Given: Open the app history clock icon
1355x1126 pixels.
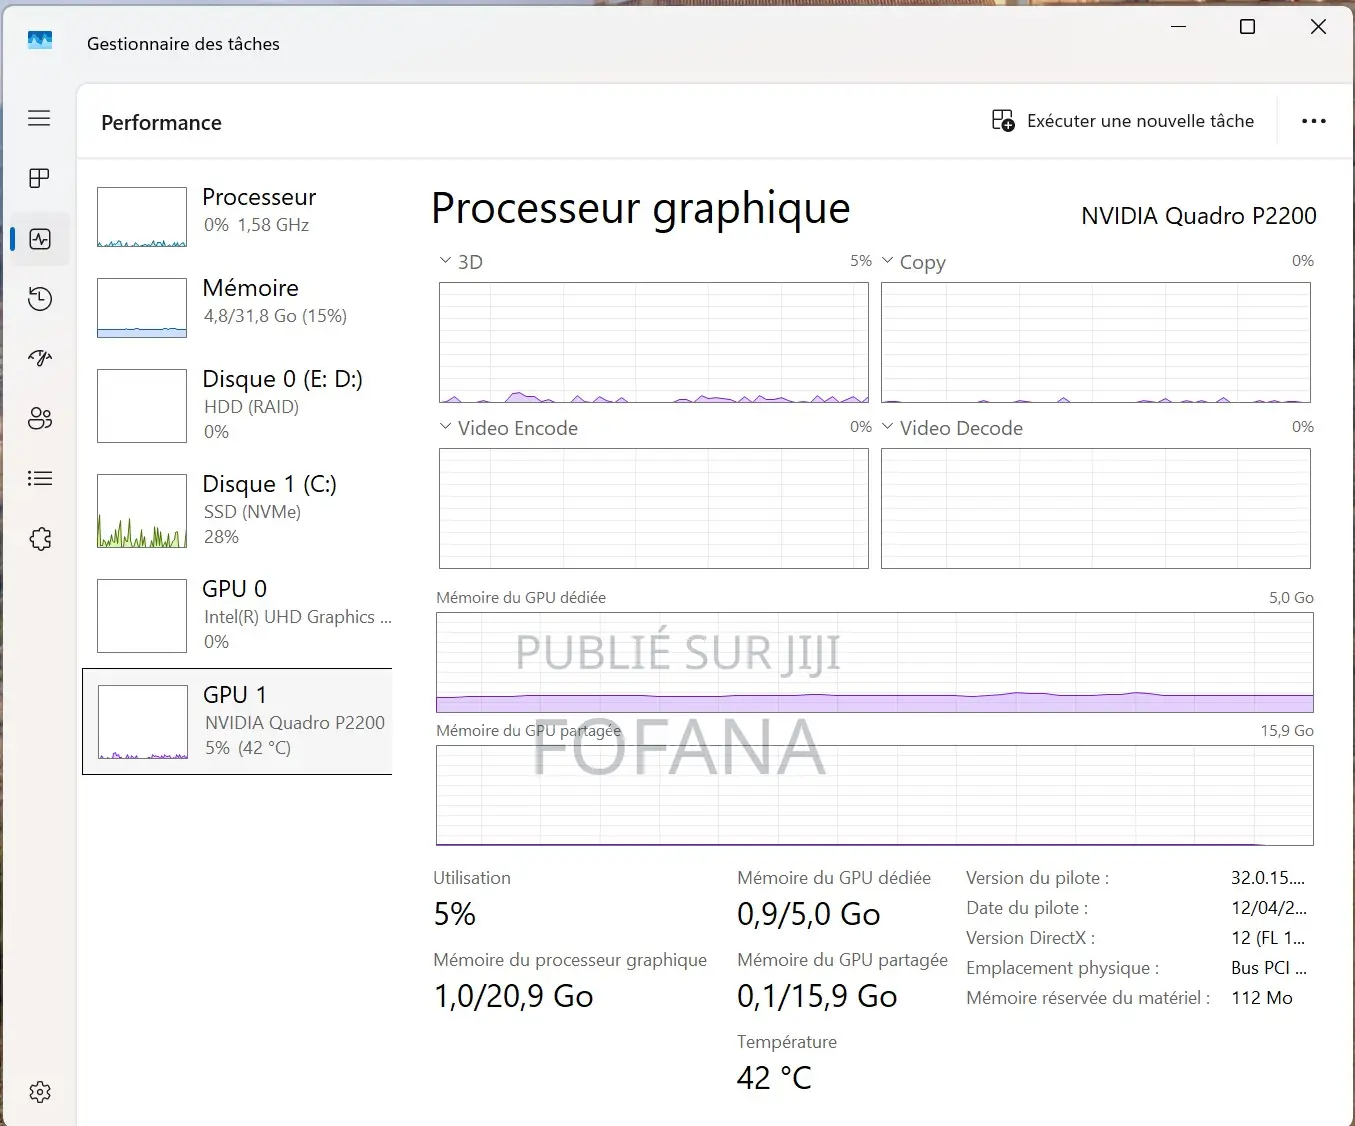Looking at the screenshot, I should pos(39,298).
